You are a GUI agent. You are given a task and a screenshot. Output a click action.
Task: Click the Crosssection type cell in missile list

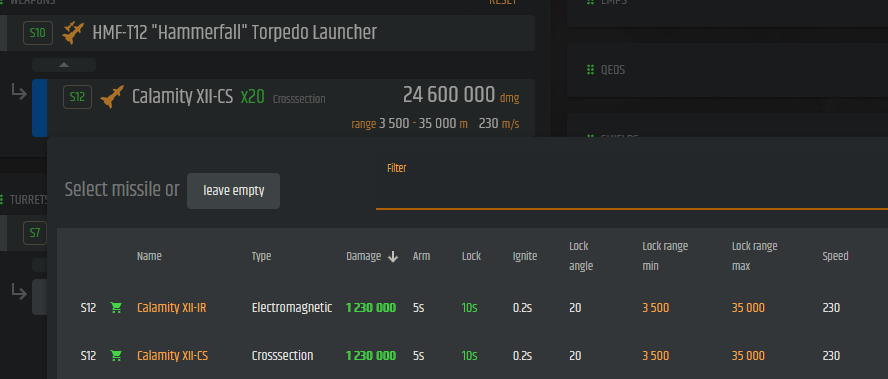point(282,356)
